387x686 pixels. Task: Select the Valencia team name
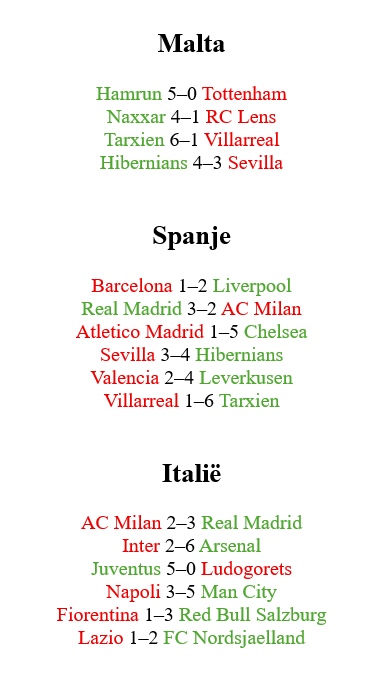tap(125, 378)
